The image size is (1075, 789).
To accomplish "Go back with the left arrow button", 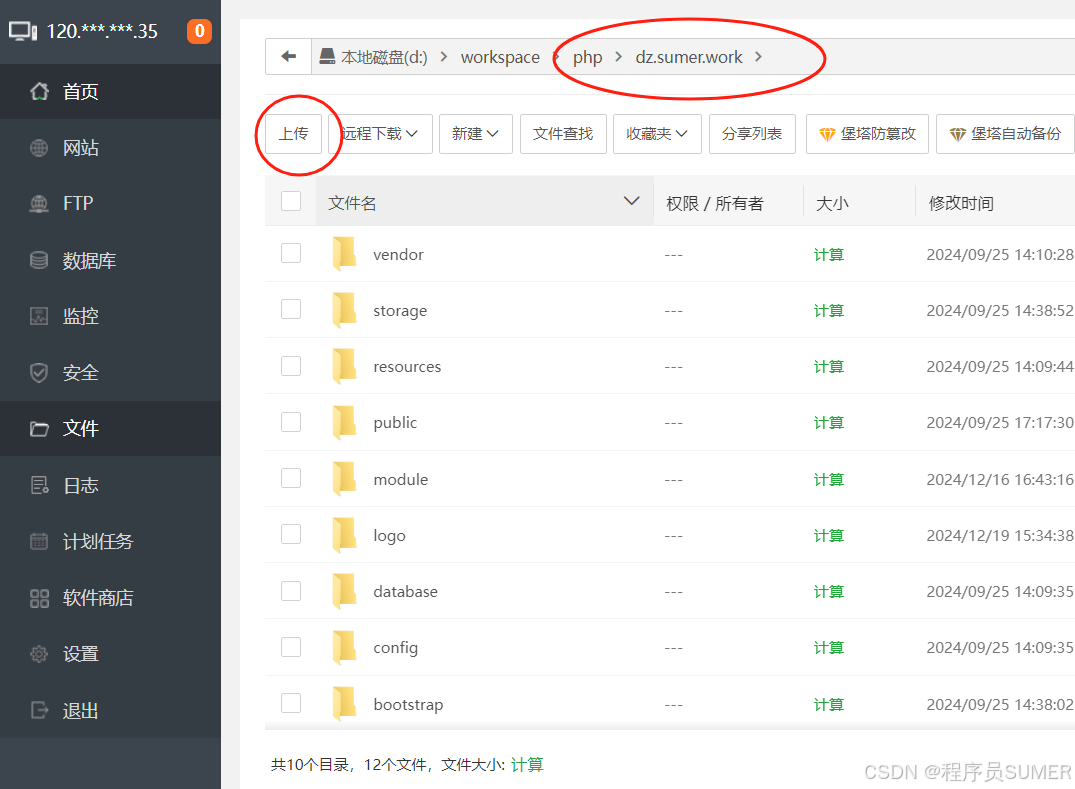I will [289, 56].
